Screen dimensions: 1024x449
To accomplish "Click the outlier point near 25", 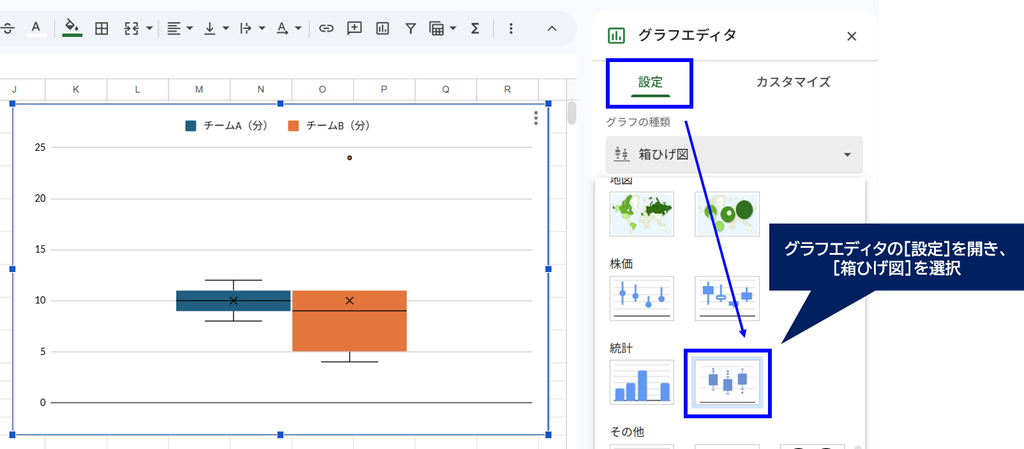I will tap(349, 158).
